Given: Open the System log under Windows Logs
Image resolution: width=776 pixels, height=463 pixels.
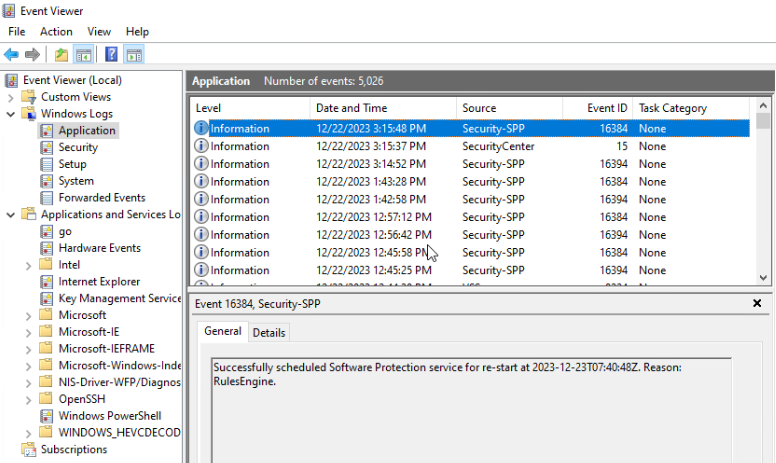Looking at the screenshot, I should (76, 181).
